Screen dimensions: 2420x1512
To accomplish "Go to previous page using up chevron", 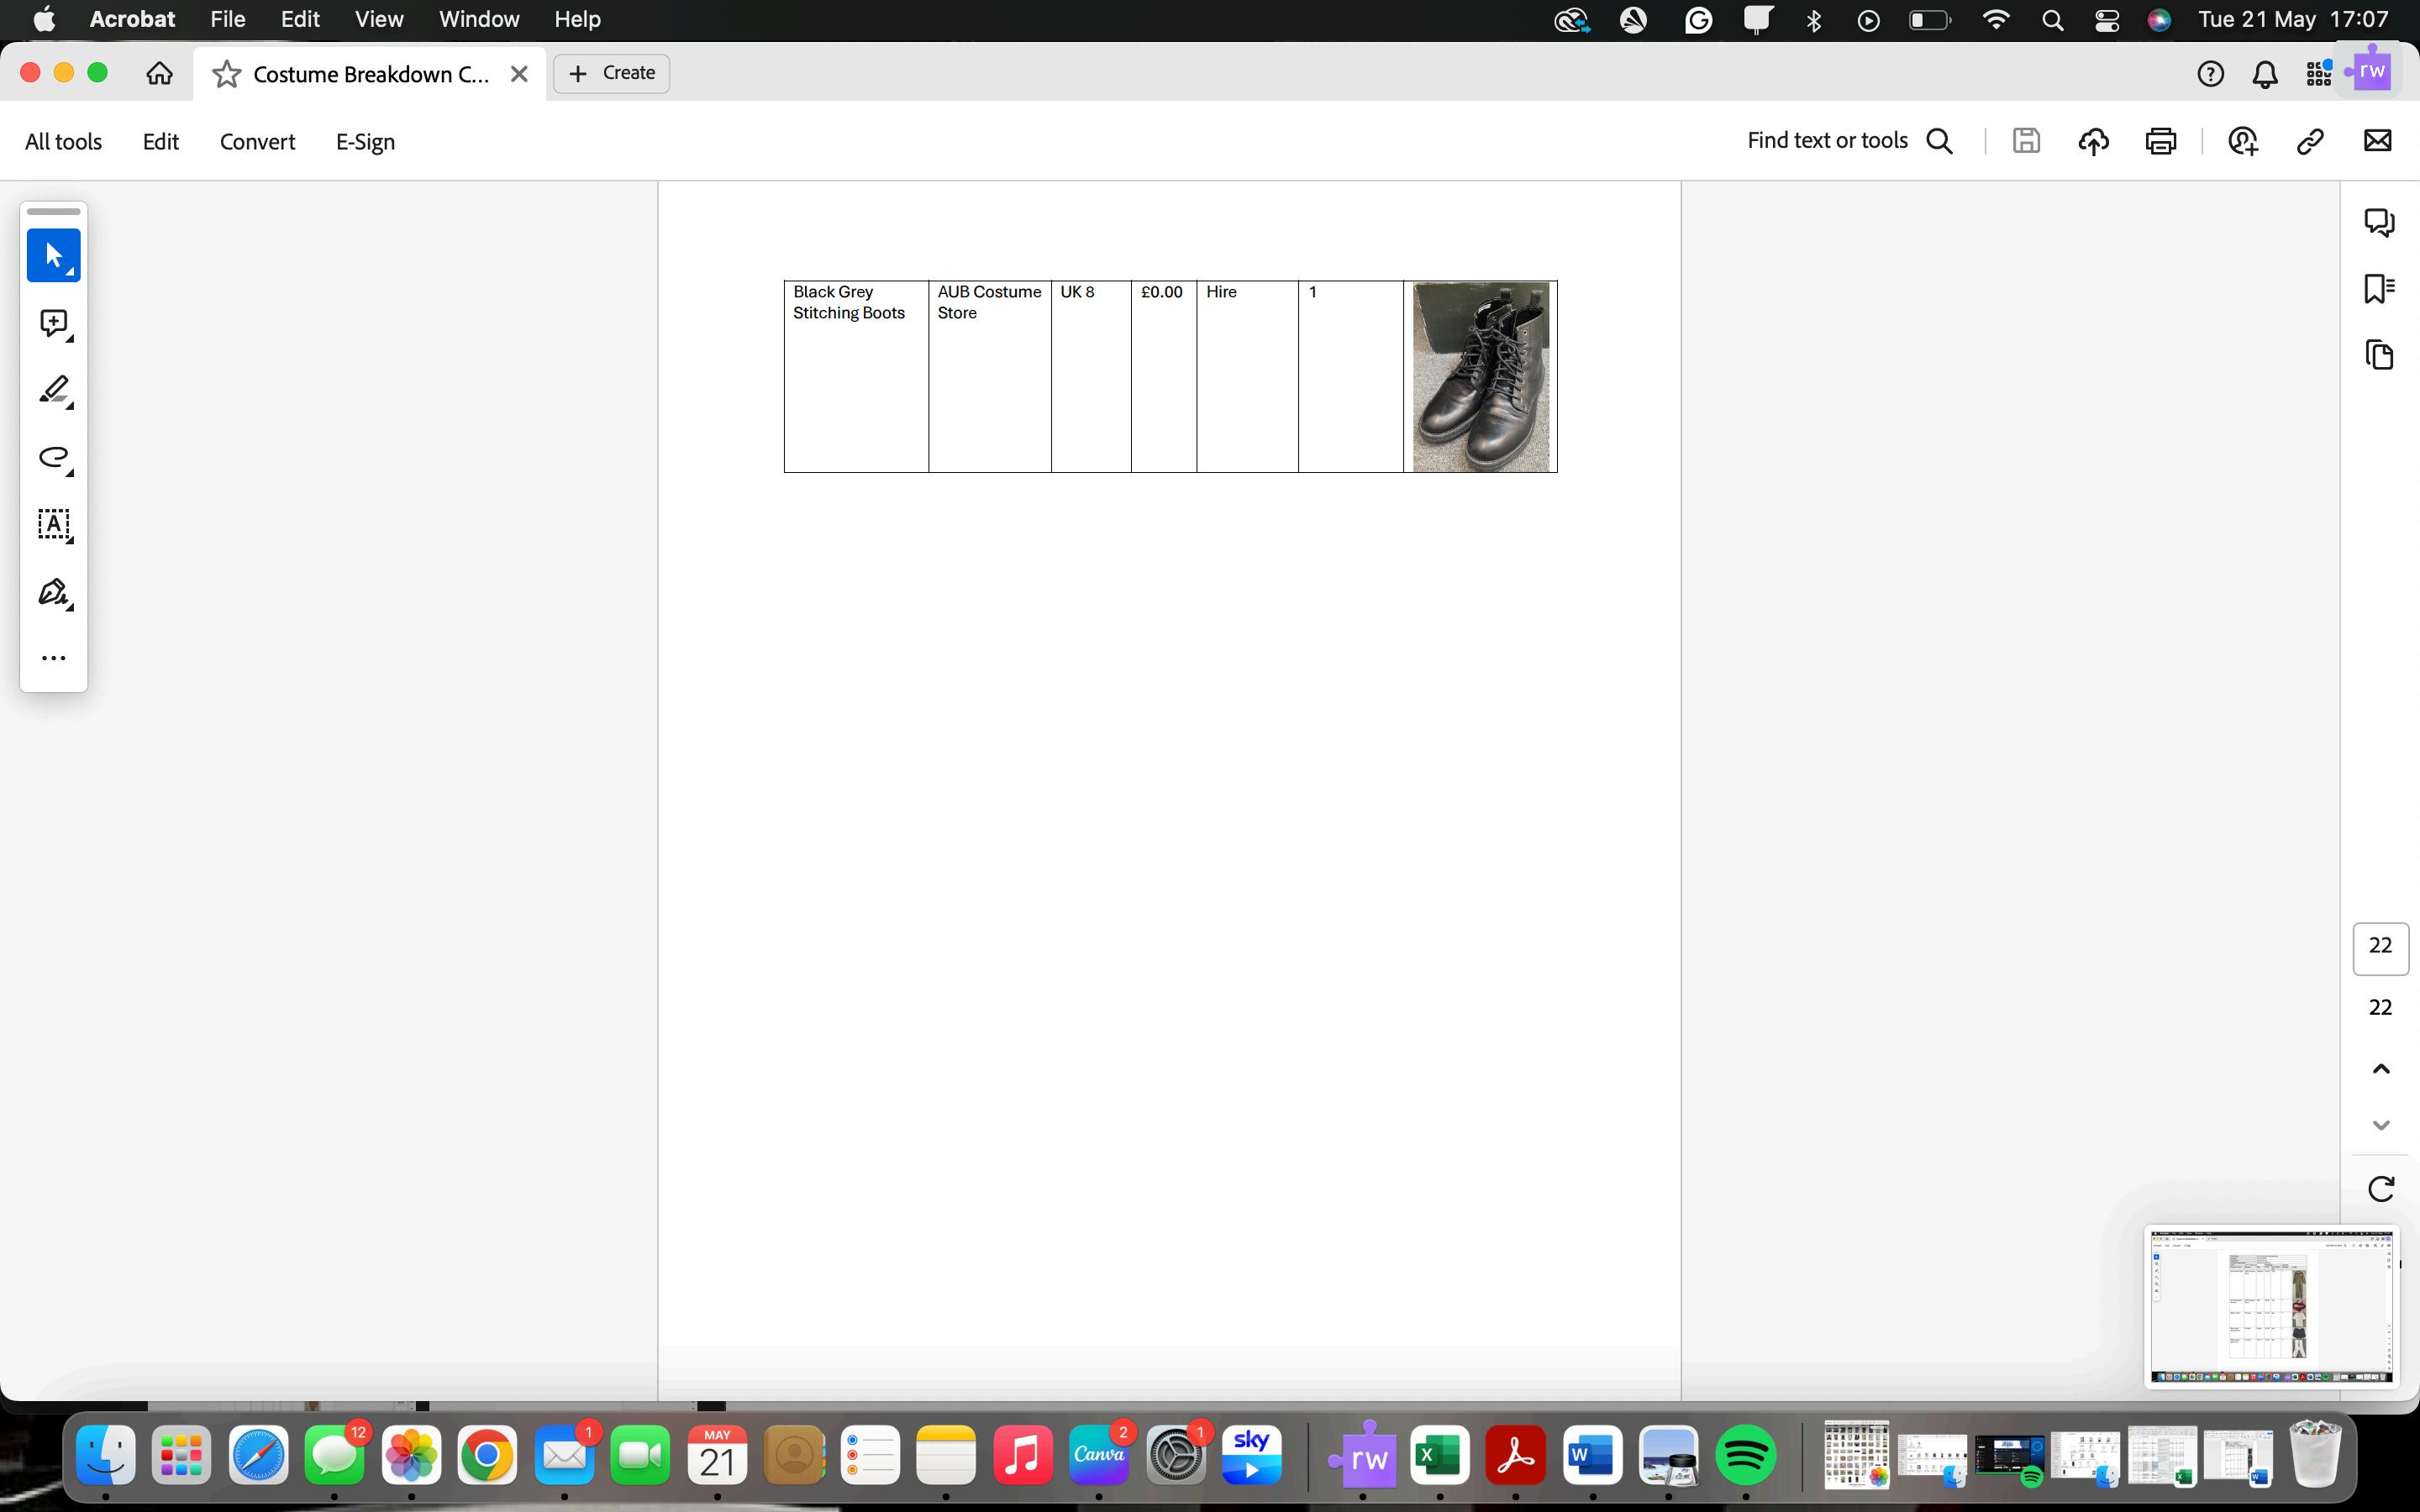I will pyautogui.click(x=2381, y=1069).
